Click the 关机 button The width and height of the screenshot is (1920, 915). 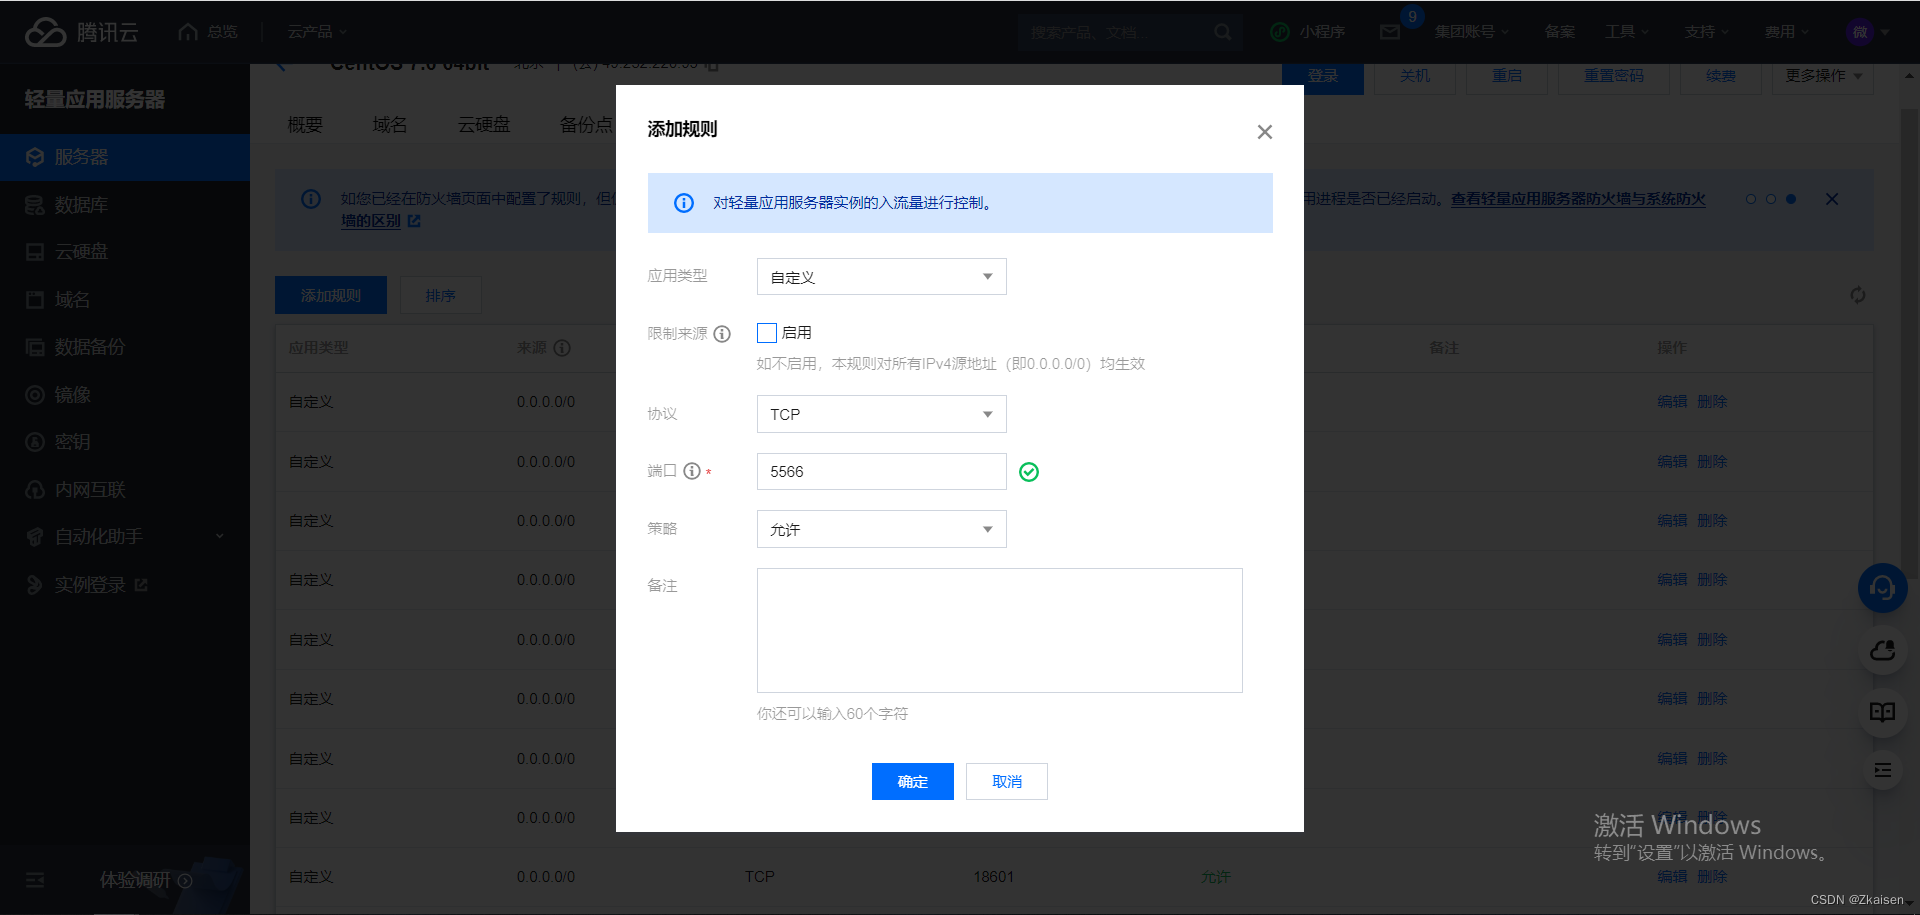[1415, 76]
